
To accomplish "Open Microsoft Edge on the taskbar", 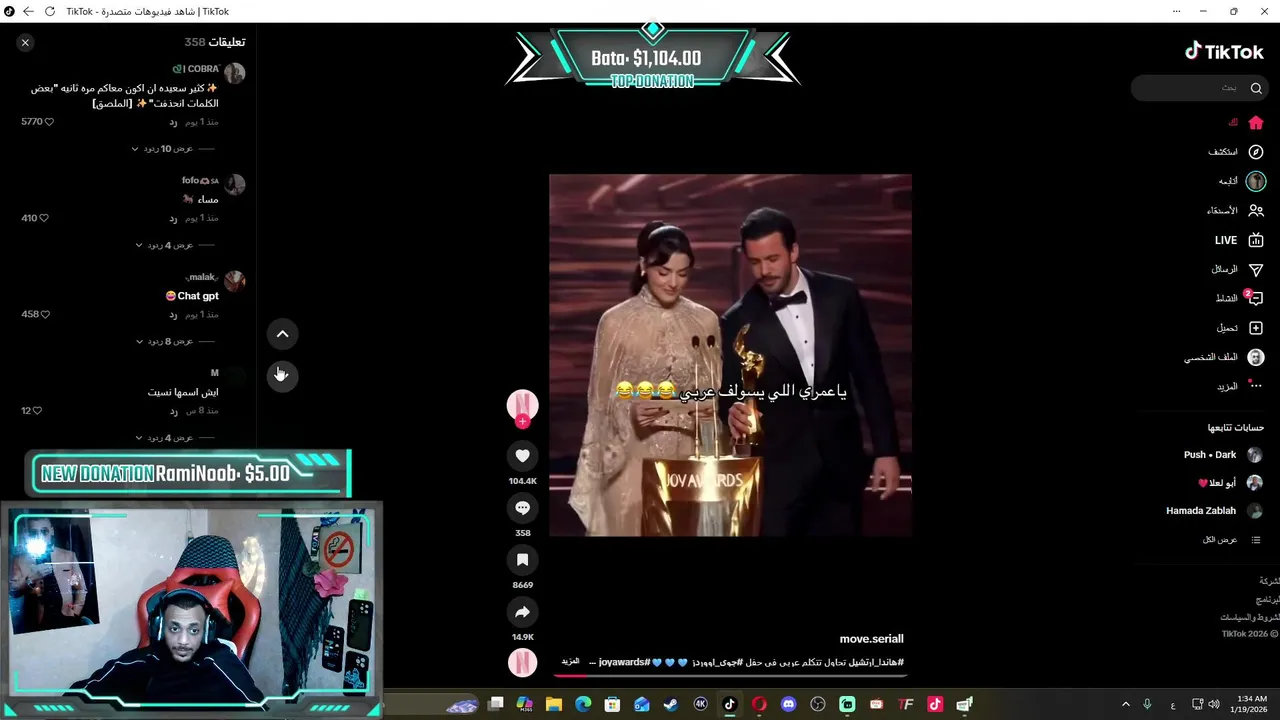I will [x=583, y=705].
